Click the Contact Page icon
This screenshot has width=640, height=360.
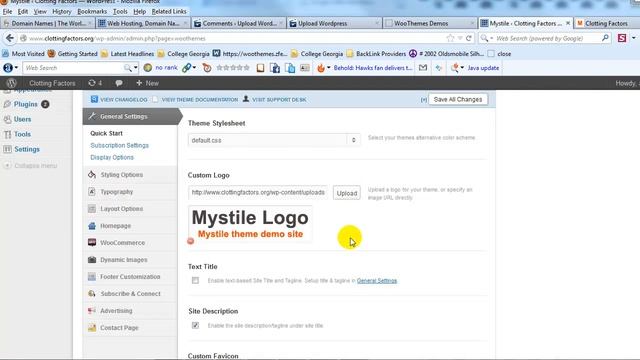click(x=92, y=327)
